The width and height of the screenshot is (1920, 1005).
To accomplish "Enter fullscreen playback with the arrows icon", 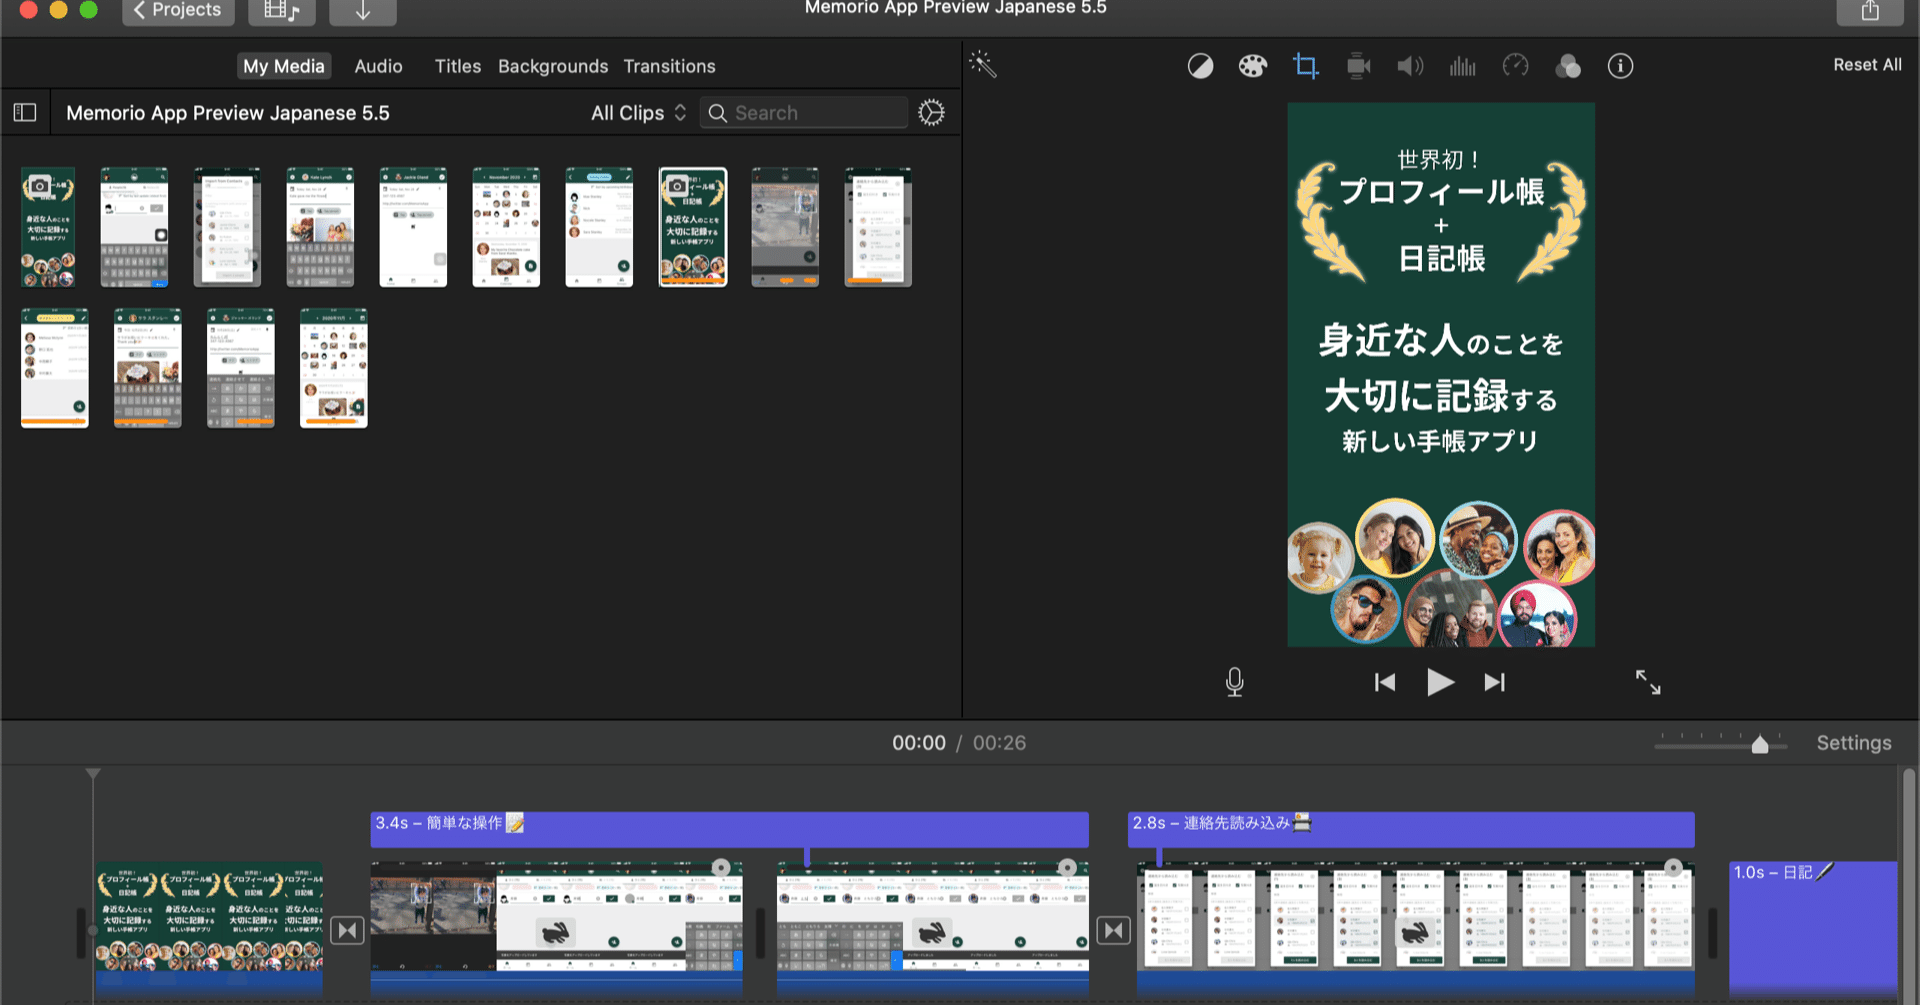I will [x=1648, y=682].
